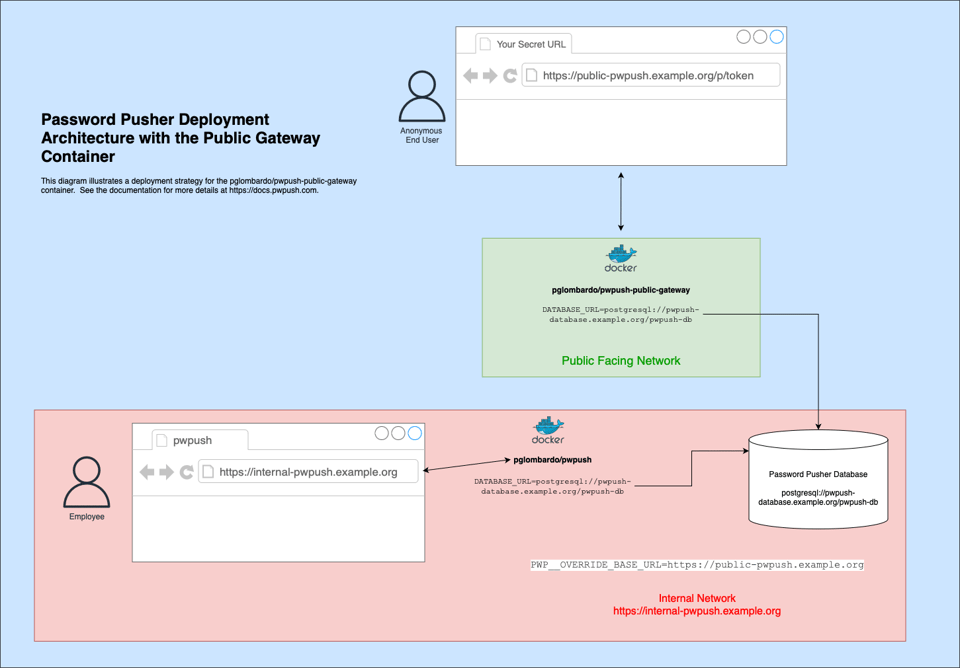The width and height of the screenshot is (960, 668).
Task: Click the forward arrow in the pwpush browser
Action: point(167,472)
